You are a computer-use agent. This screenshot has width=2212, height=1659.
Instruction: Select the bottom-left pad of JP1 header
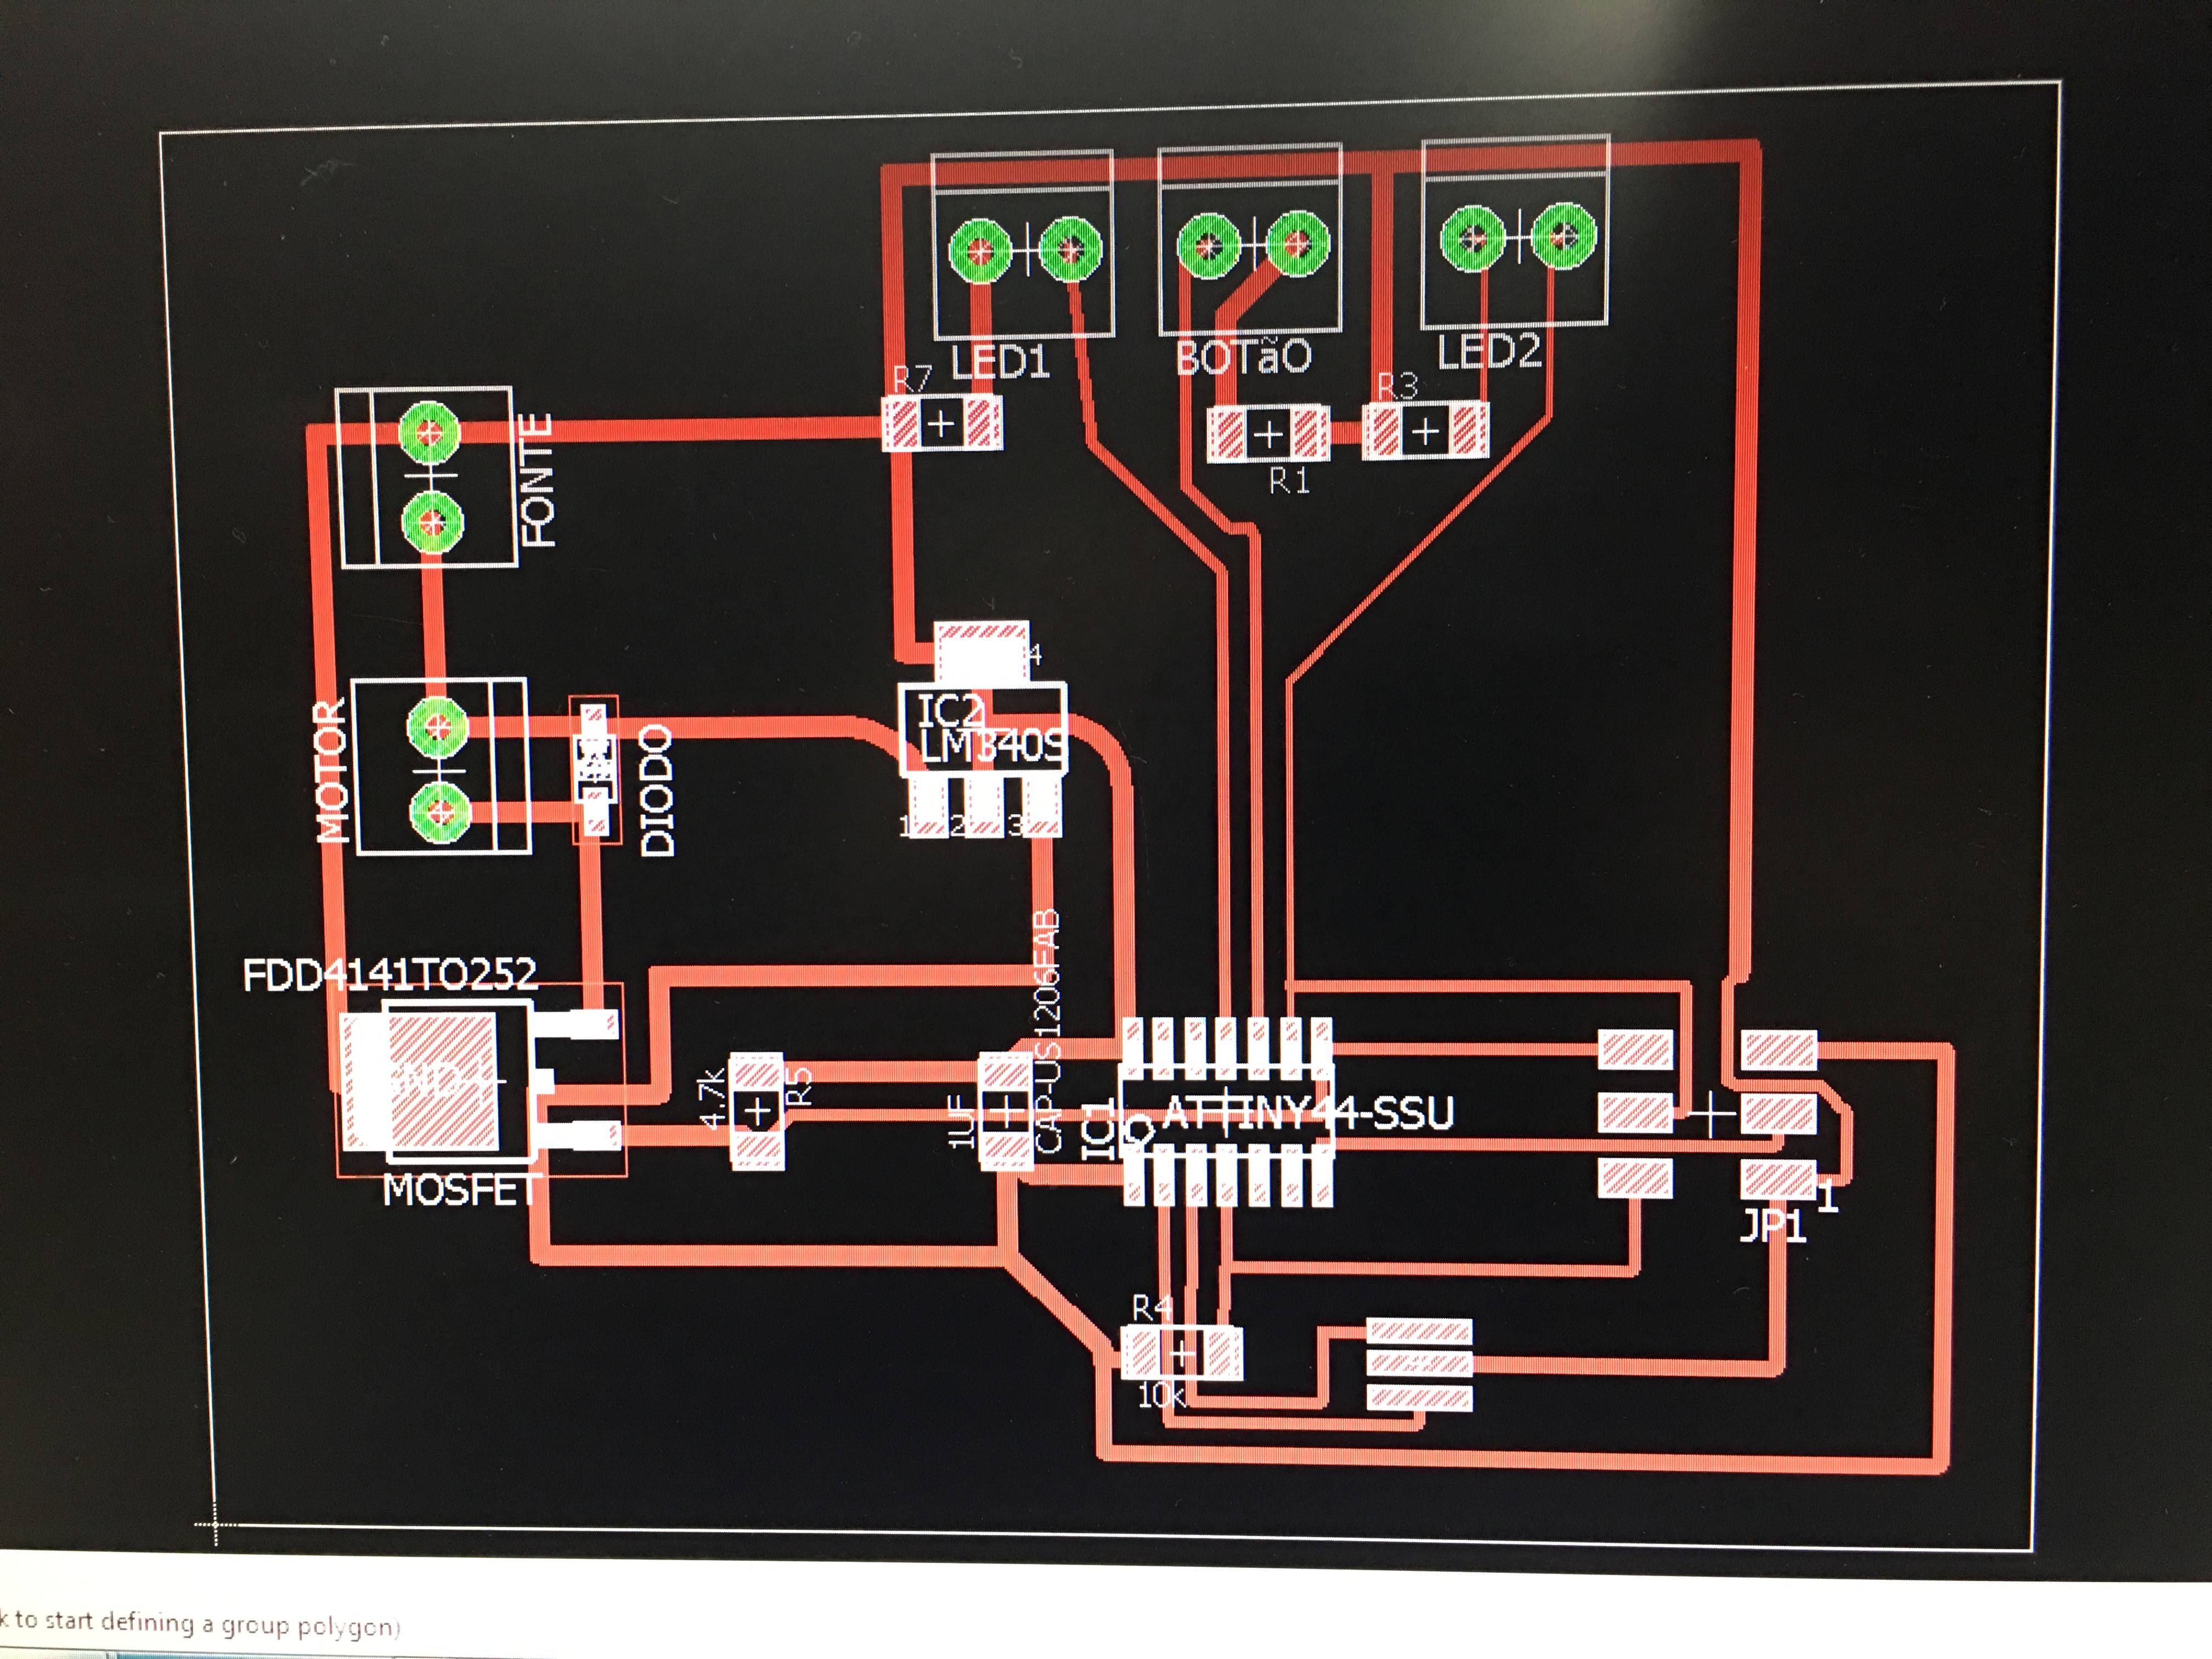1635,1178
